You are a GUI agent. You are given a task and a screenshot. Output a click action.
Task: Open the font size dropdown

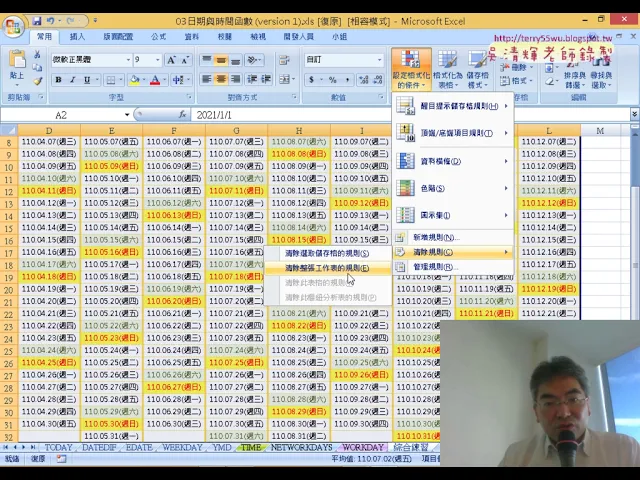[158, 60]
